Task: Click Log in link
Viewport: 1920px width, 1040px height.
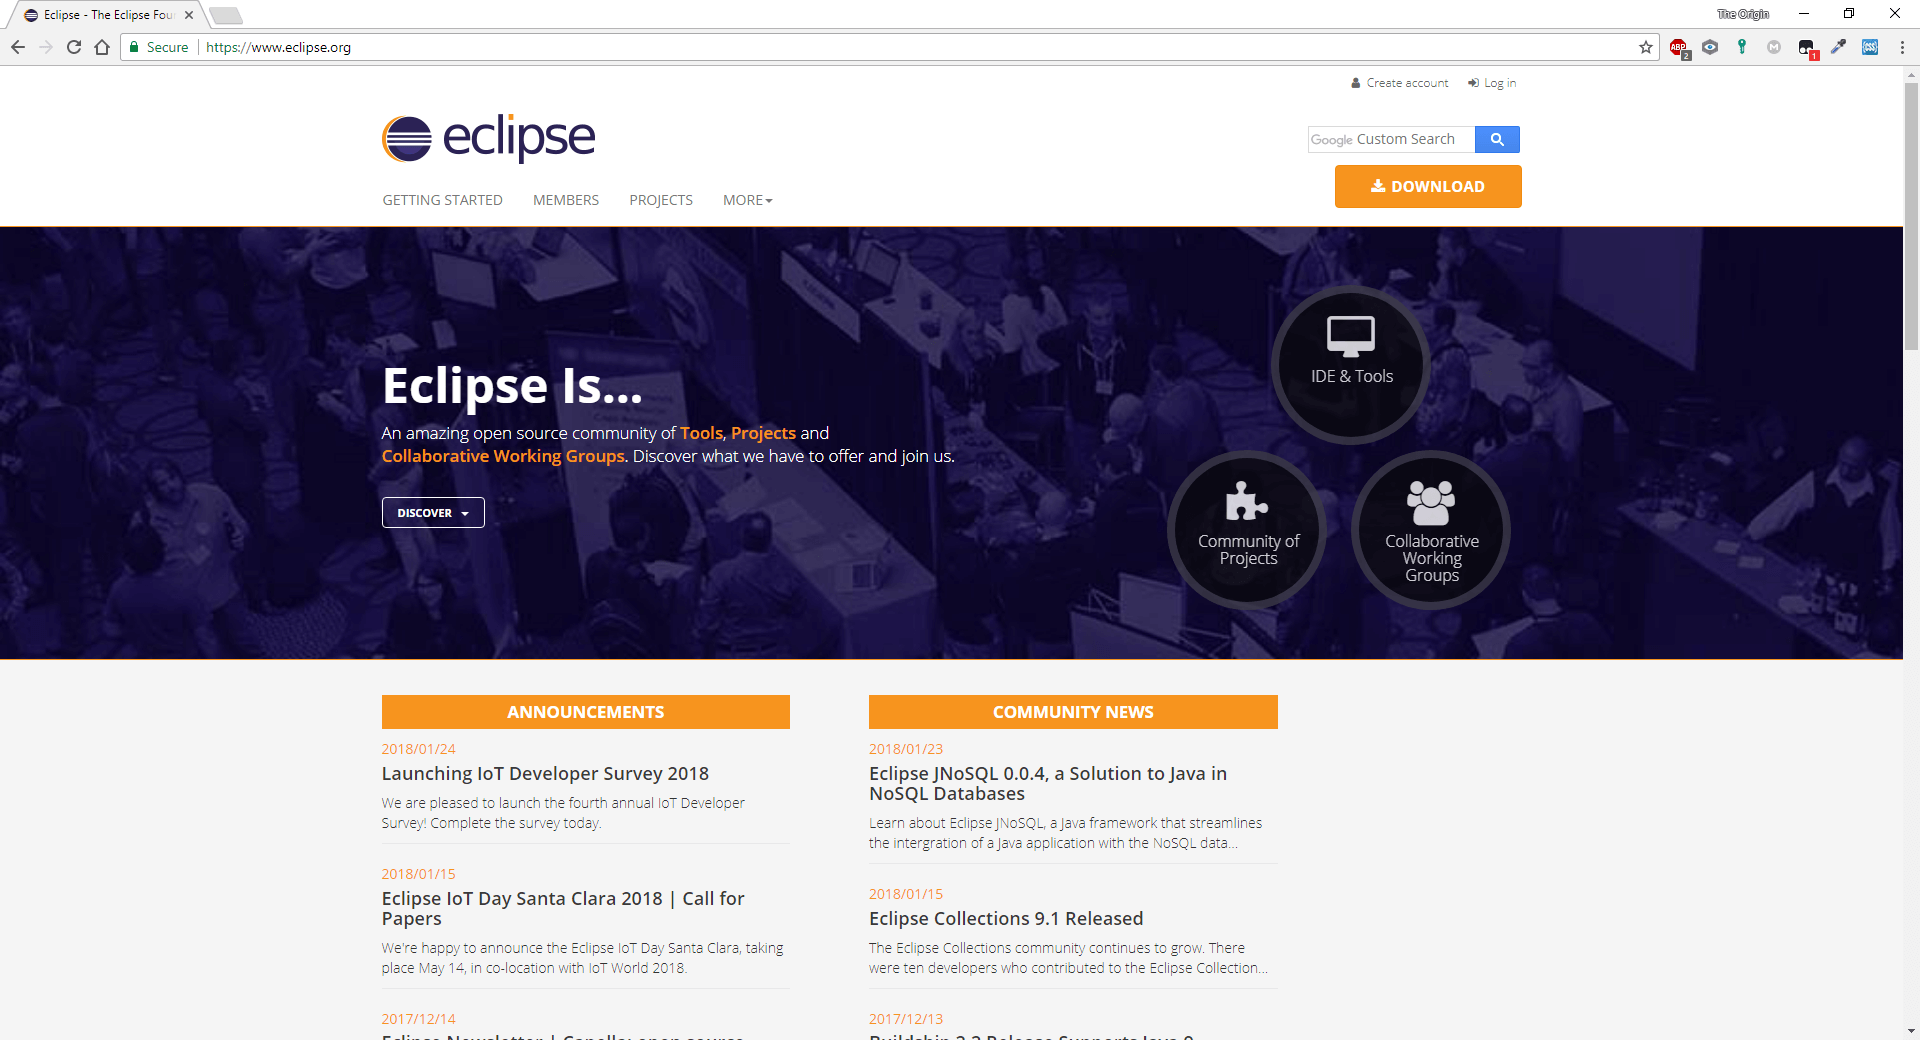Action: pos(1492,83)
